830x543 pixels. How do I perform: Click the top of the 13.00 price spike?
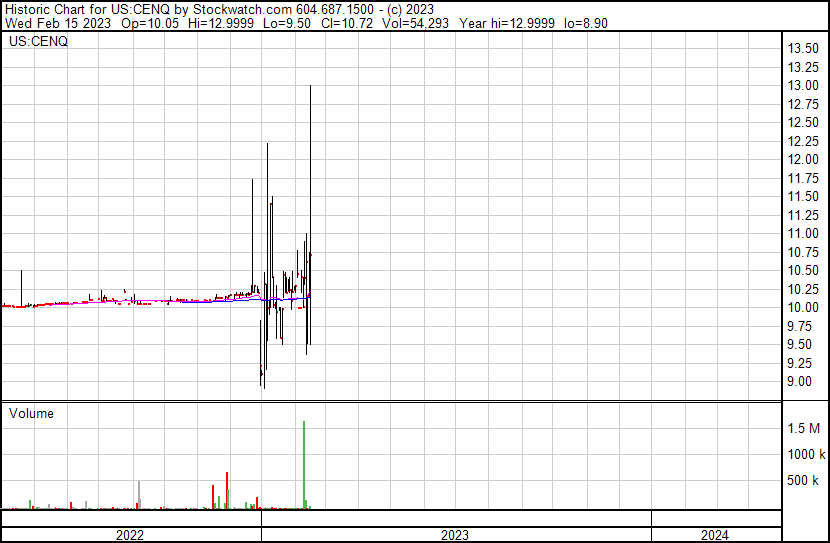(311, 88)
